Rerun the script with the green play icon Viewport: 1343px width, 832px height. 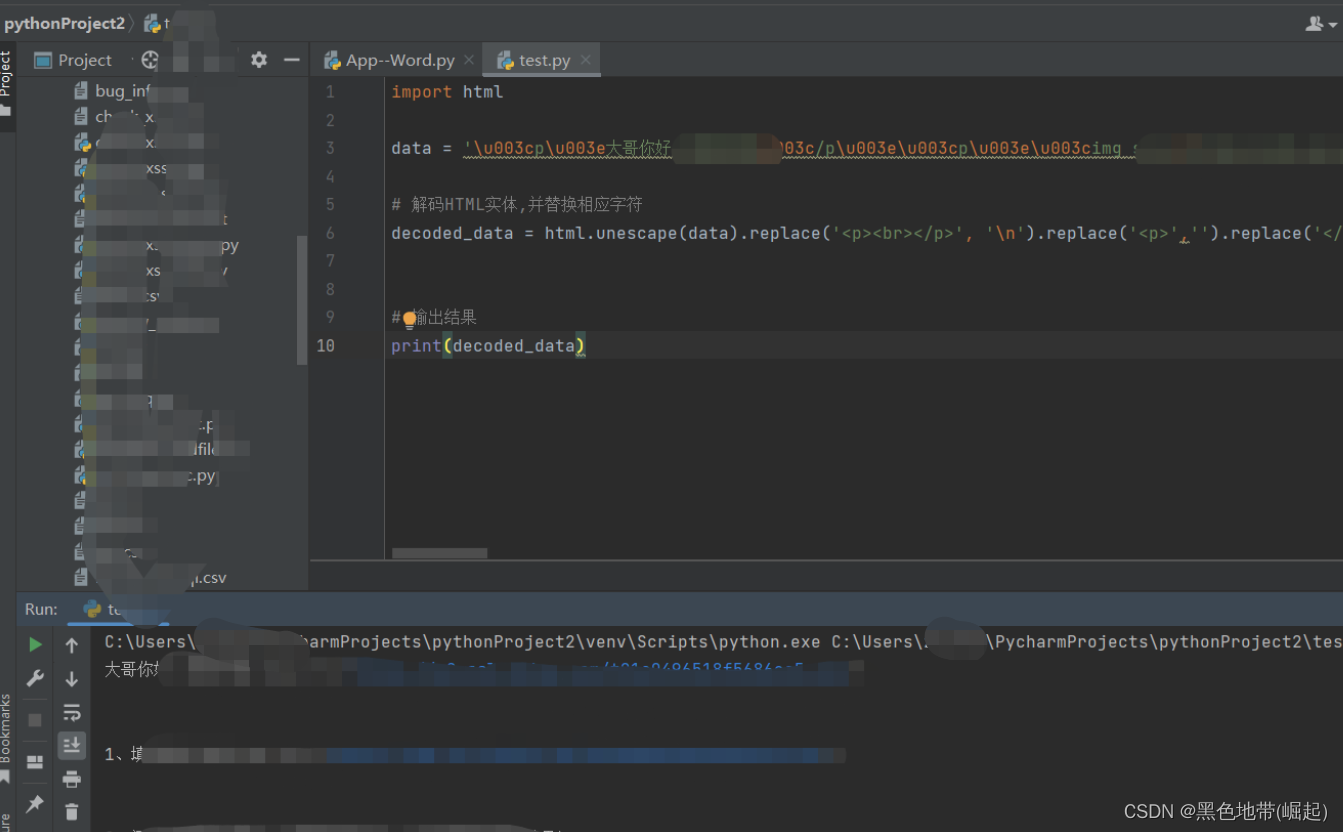(35, 645)
